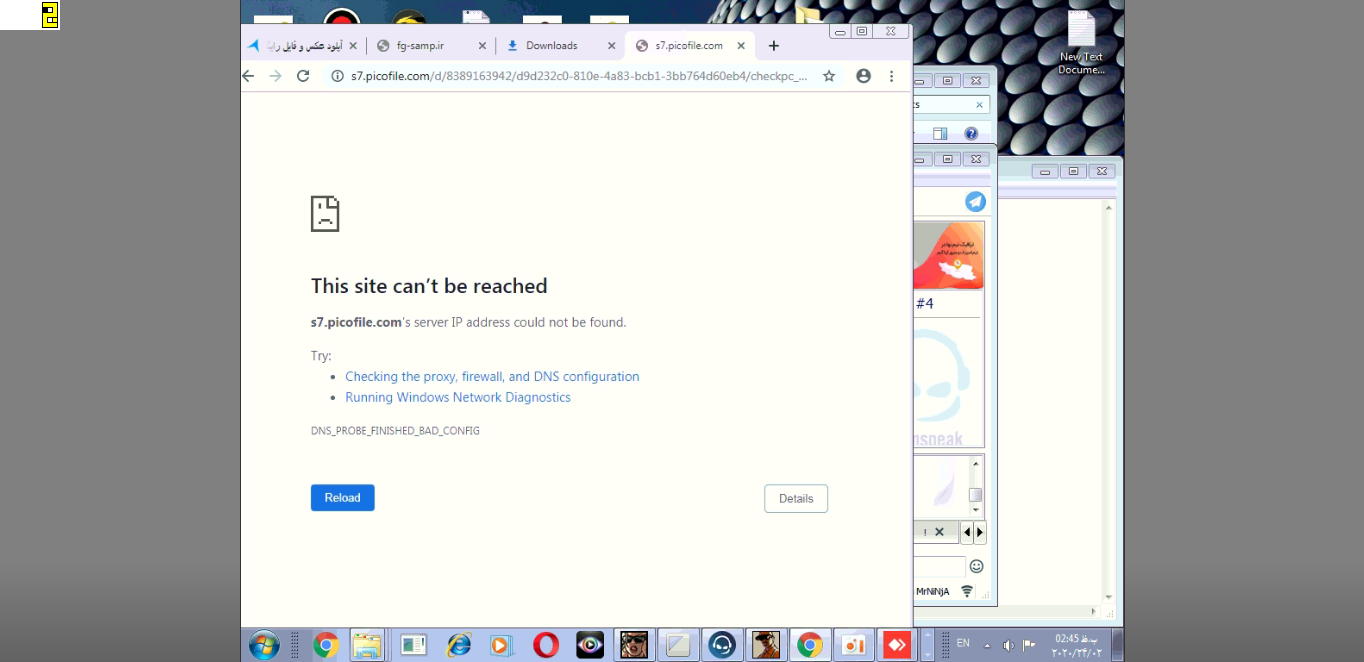
Task: Click the DNS_PROBE_FINISHED_BAD_CONFIG error code
Action: tap(395, 431)
